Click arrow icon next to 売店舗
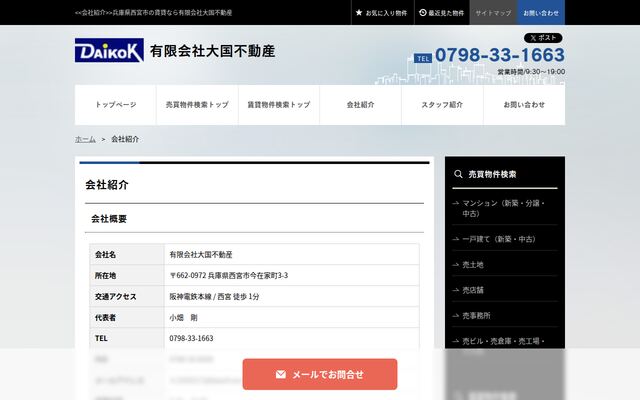 [456, 290]
